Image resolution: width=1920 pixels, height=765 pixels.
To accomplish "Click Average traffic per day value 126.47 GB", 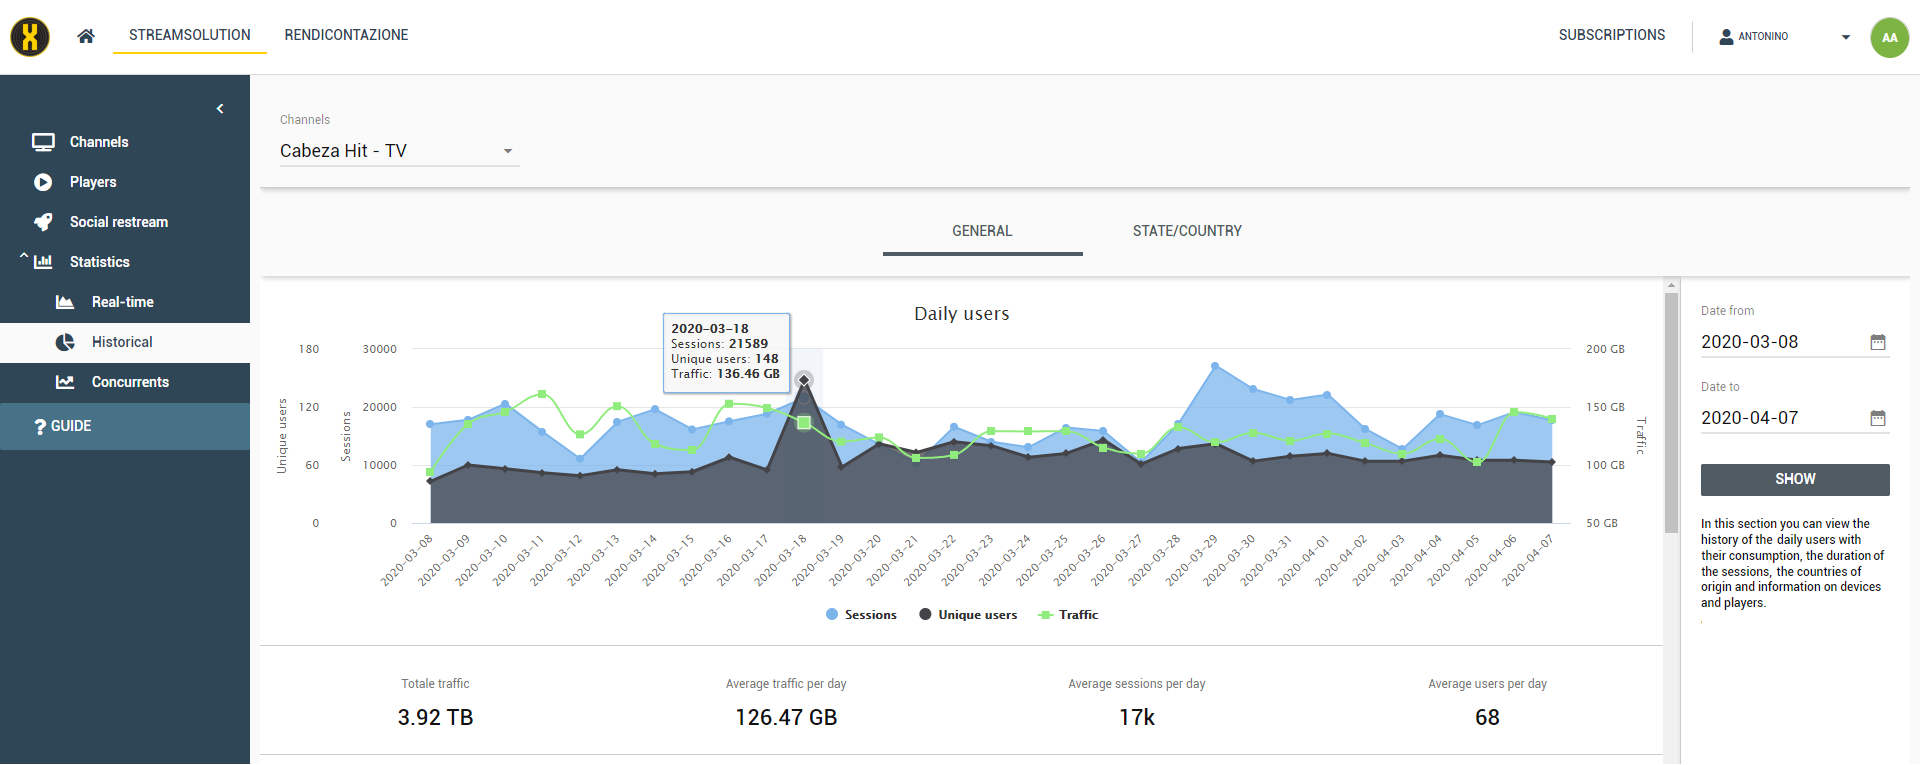I will click(x=786, y=718).
